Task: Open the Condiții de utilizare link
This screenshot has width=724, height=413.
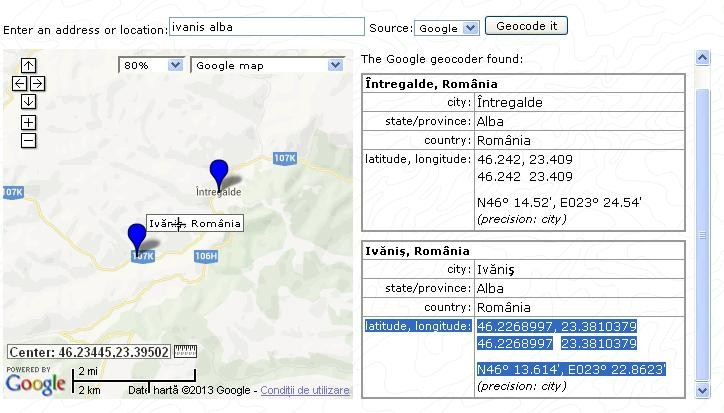Action: 305,390
